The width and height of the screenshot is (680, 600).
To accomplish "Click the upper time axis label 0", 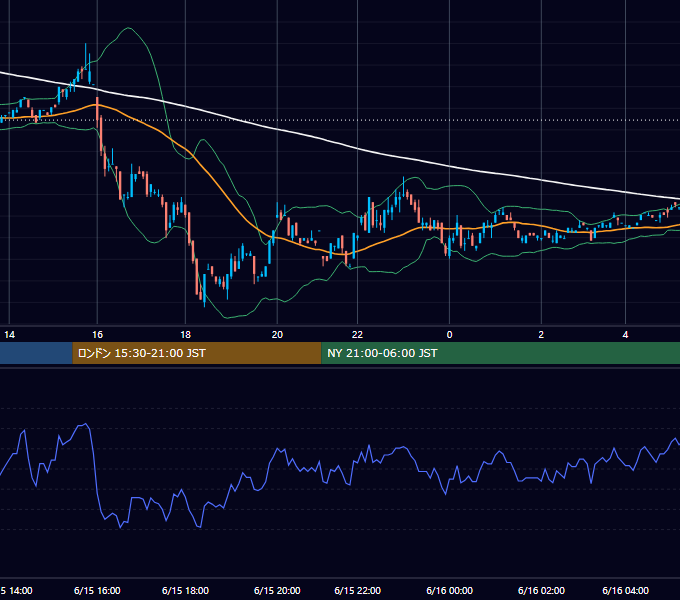I will (449, 335).
